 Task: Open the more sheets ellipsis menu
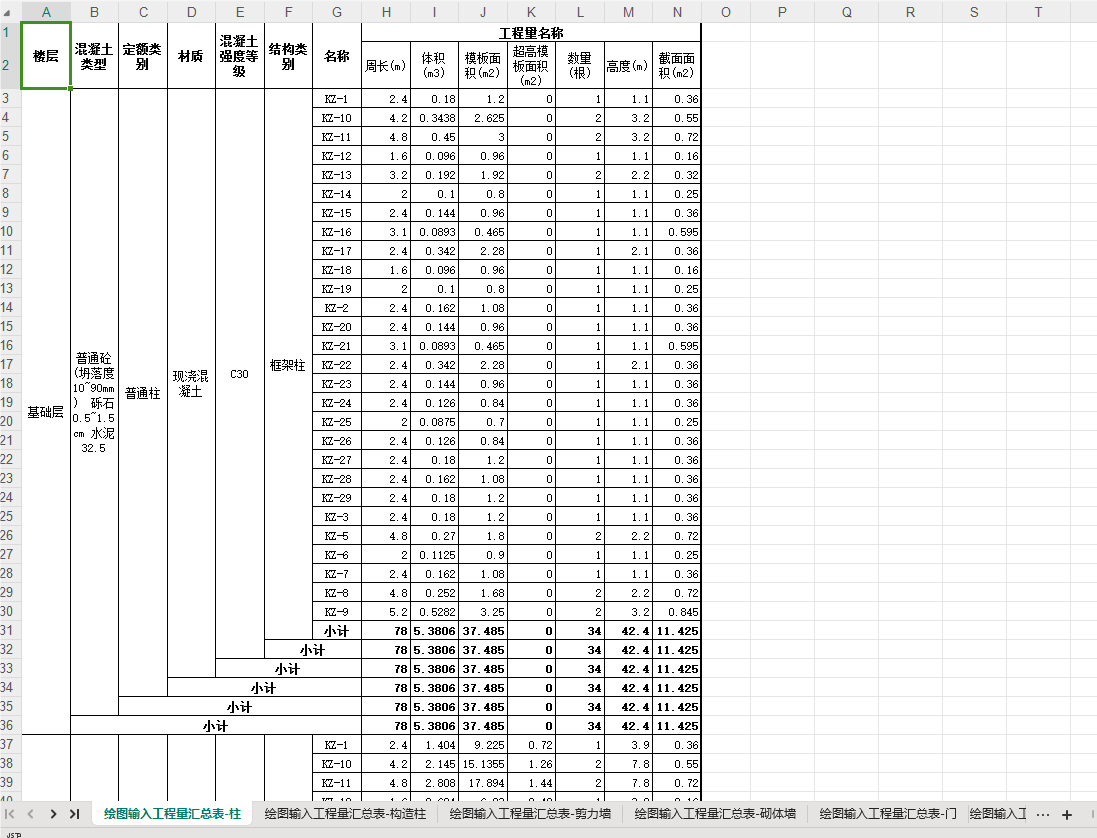point(1042,814)
